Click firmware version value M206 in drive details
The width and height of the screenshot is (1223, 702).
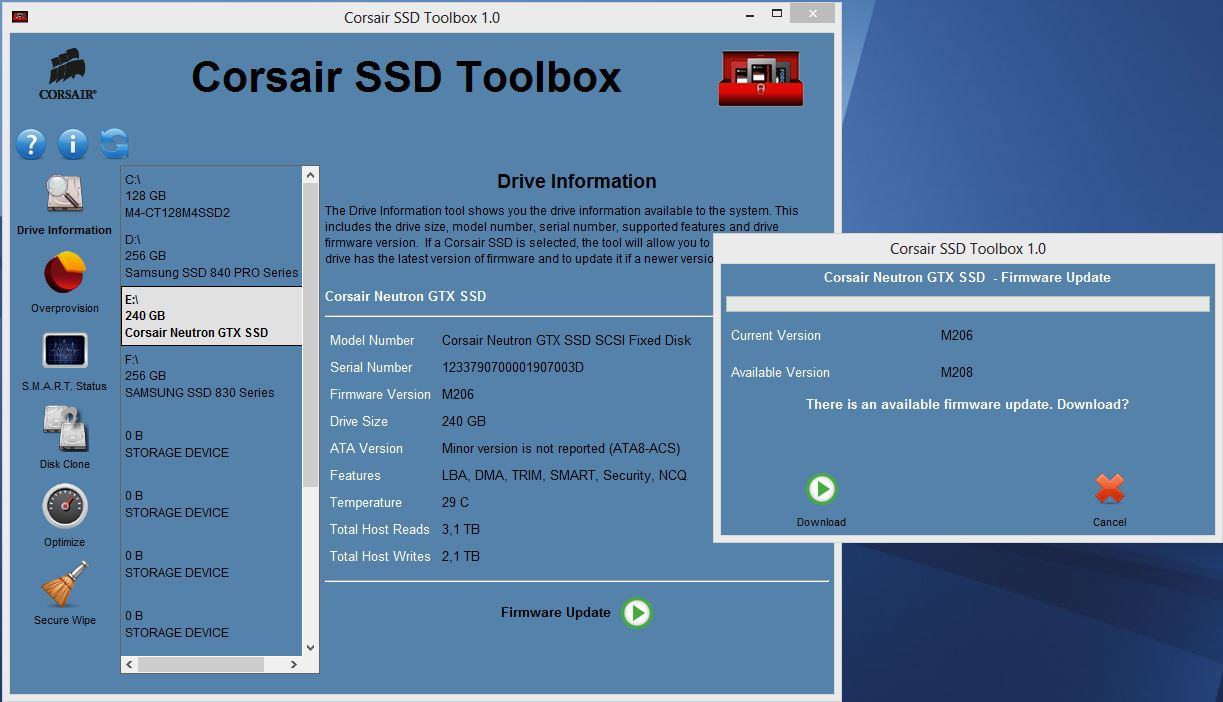tap(458, 394)
